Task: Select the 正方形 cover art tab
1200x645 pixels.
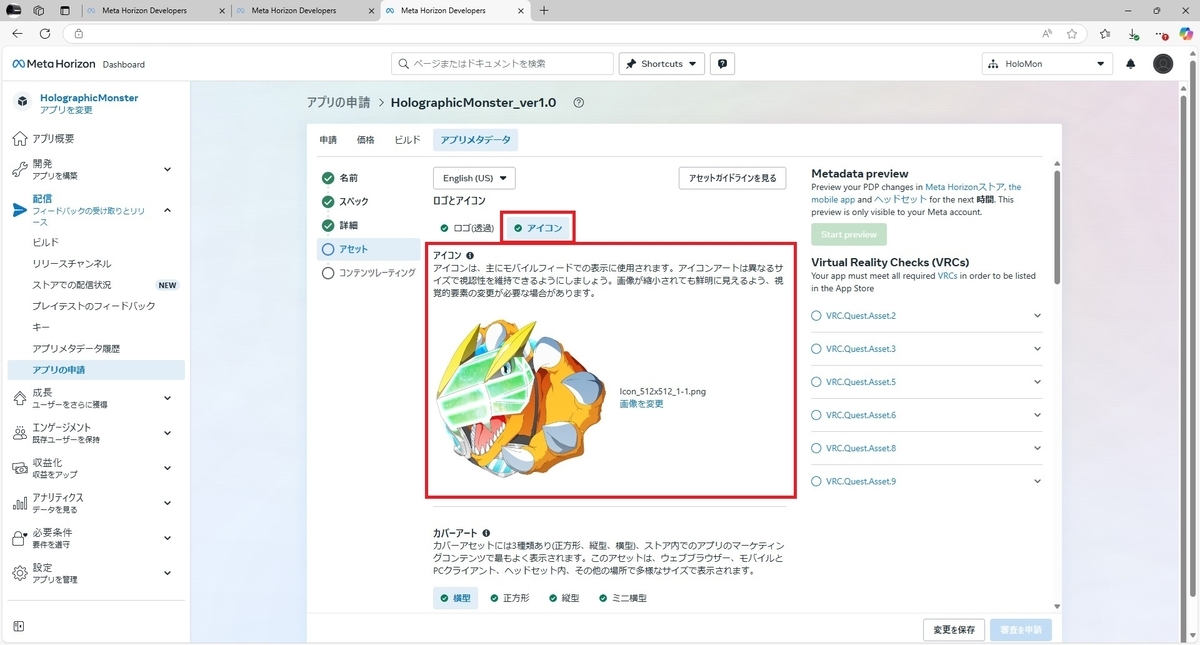Action: pos(509,598)
